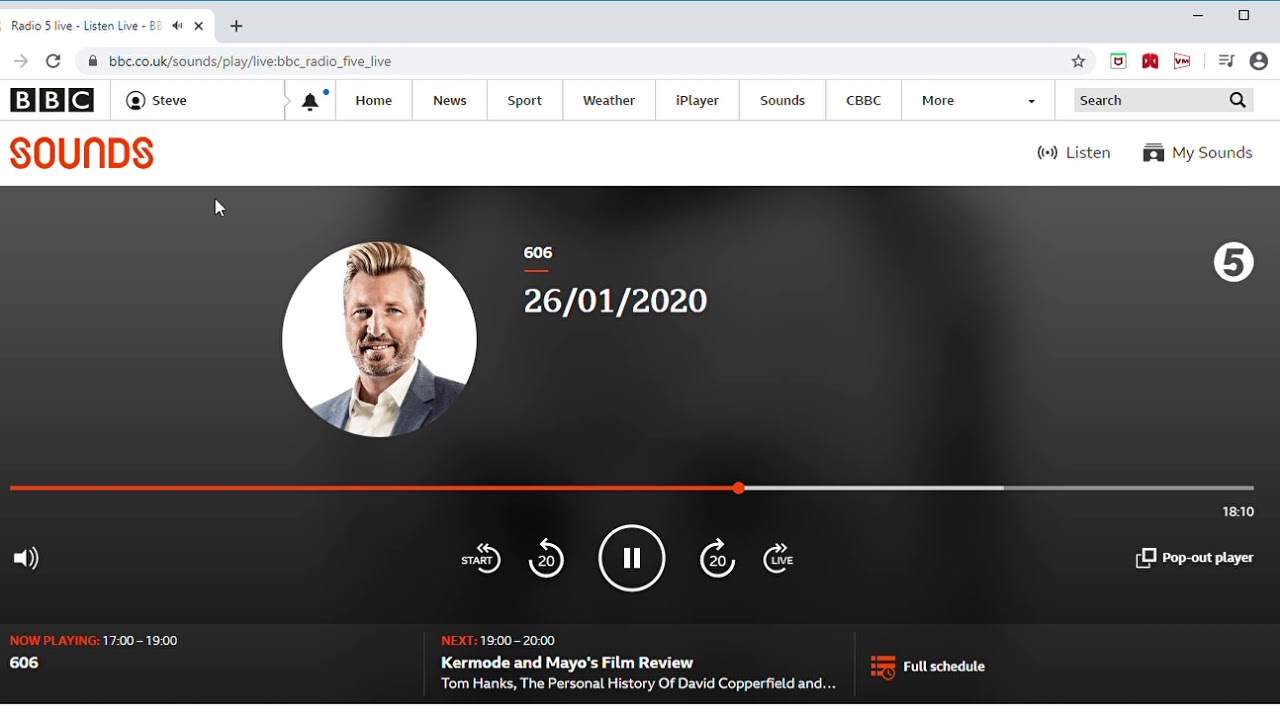The height and width of the screenshot is (720, 1280).
Task: Open the browser media control icon
Action: [x=1226, y=61]
